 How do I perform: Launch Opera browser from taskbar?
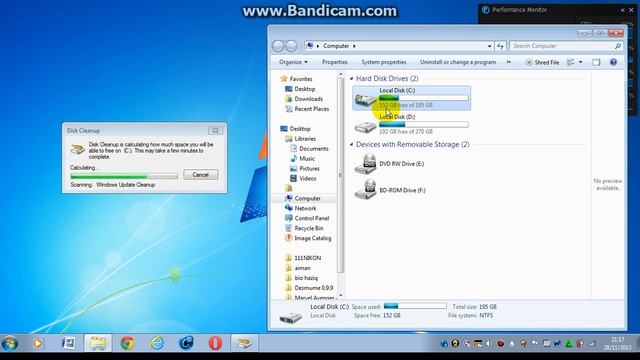click(215, 343)
